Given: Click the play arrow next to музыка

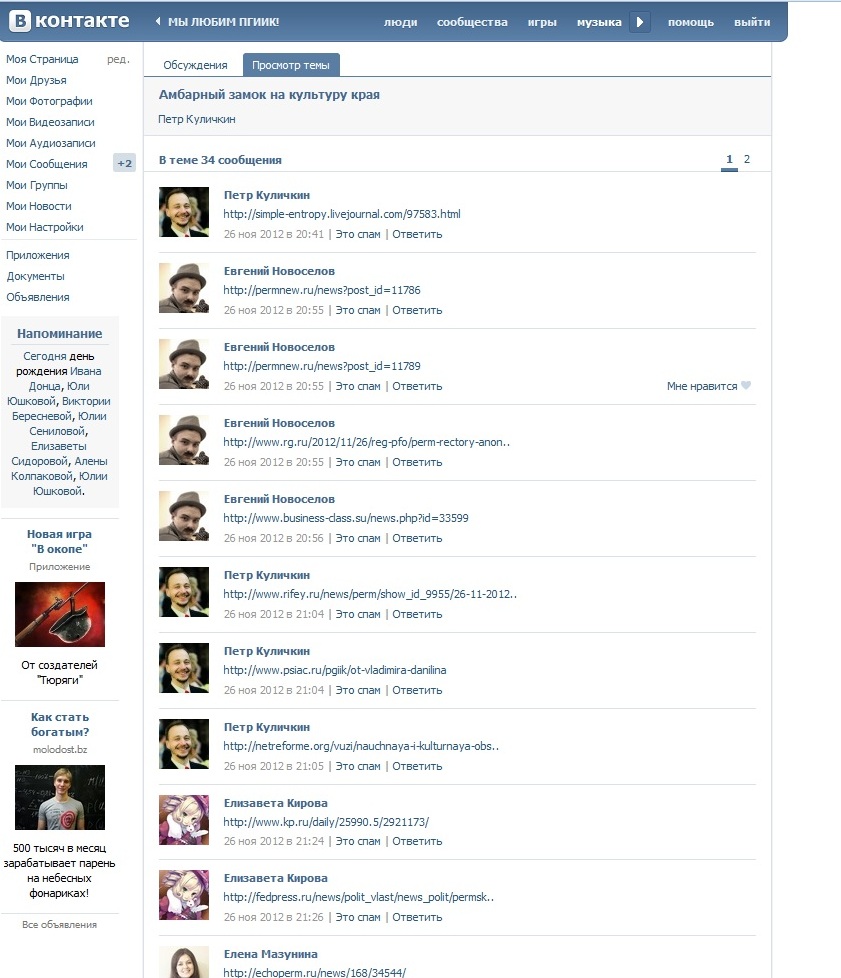Looking at the screenshot, I should pos(639,22).
